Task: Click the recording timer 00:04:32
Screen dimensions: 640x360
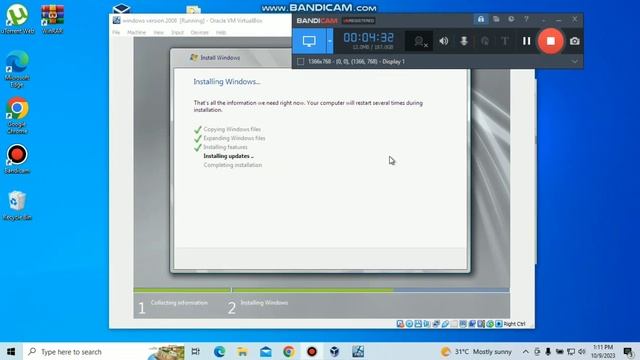Action: (x=369, y=38)
